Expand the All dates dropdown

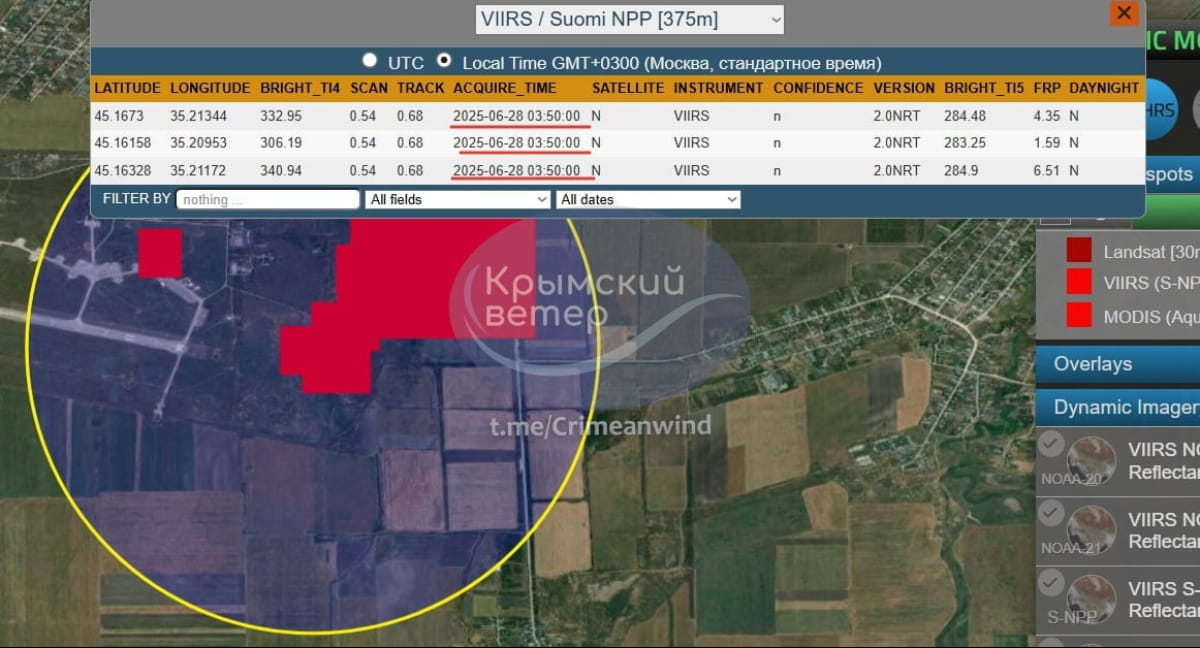(x=647, y=200)
